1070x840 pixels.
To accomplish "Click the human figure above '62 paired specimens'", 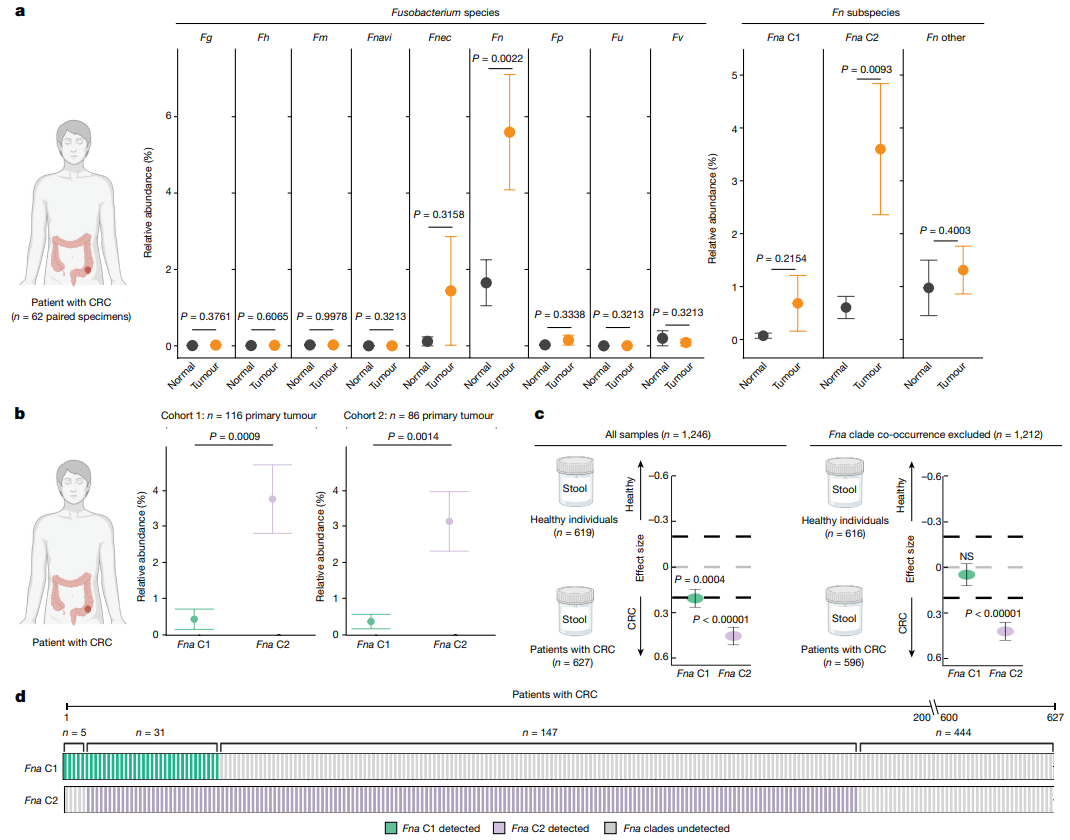I will pyautogui.click(x=73, y=203).
